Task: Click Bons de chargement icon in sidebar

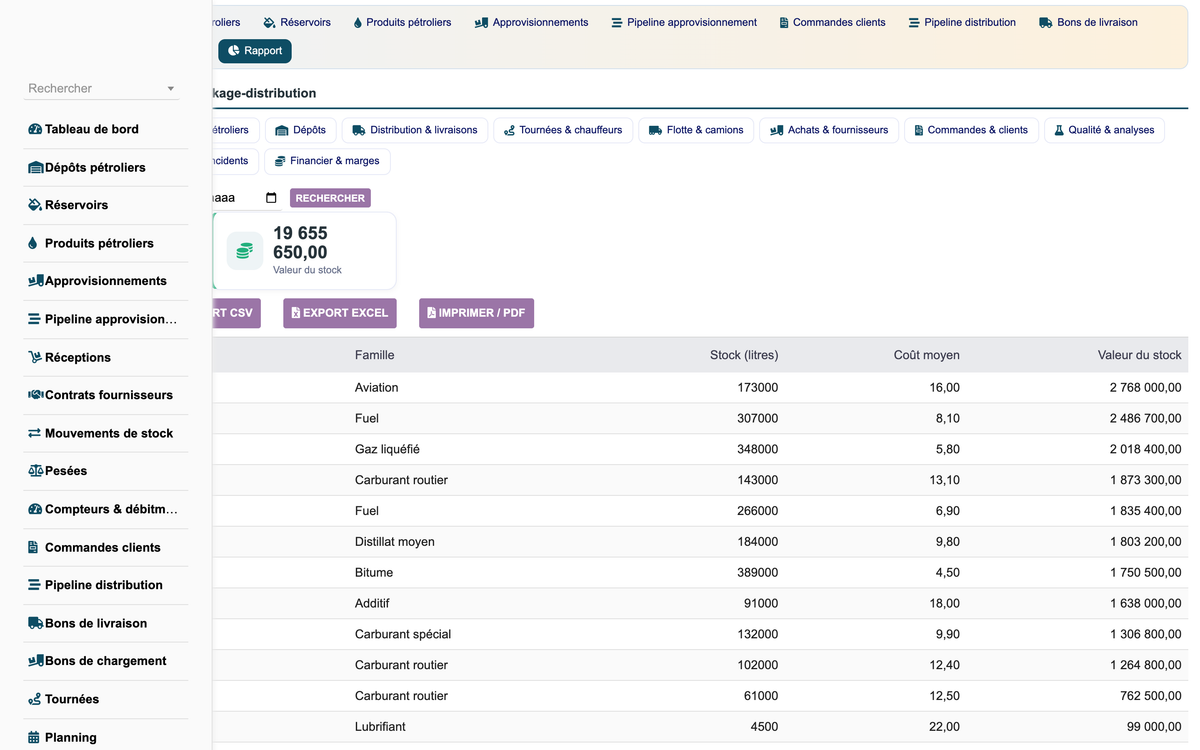Action: click(x=36, y=661)
